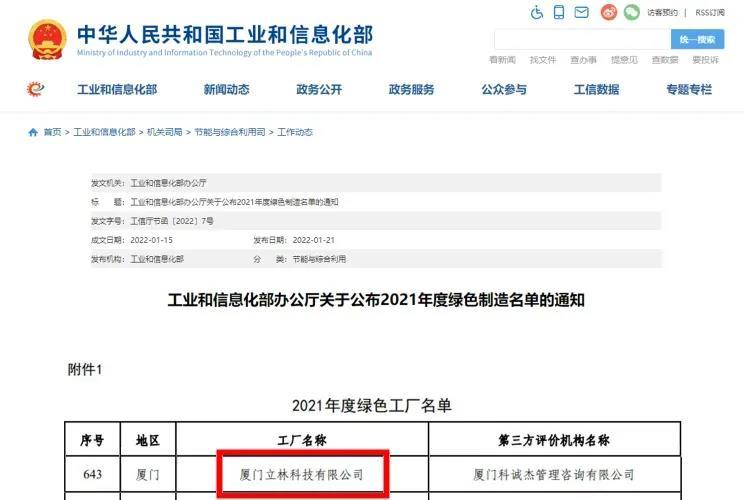Open the 访客预约 link

point(662,13)
